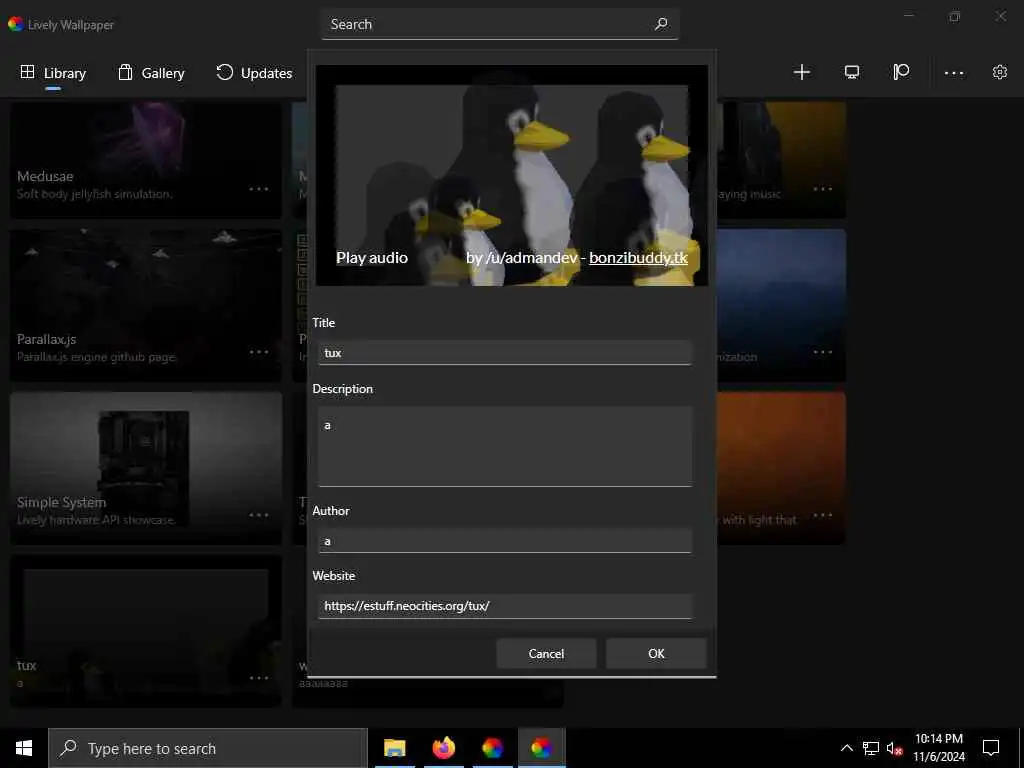
Task: Click the Lively Wallpaper app logo
Action: tap(16, 24)
